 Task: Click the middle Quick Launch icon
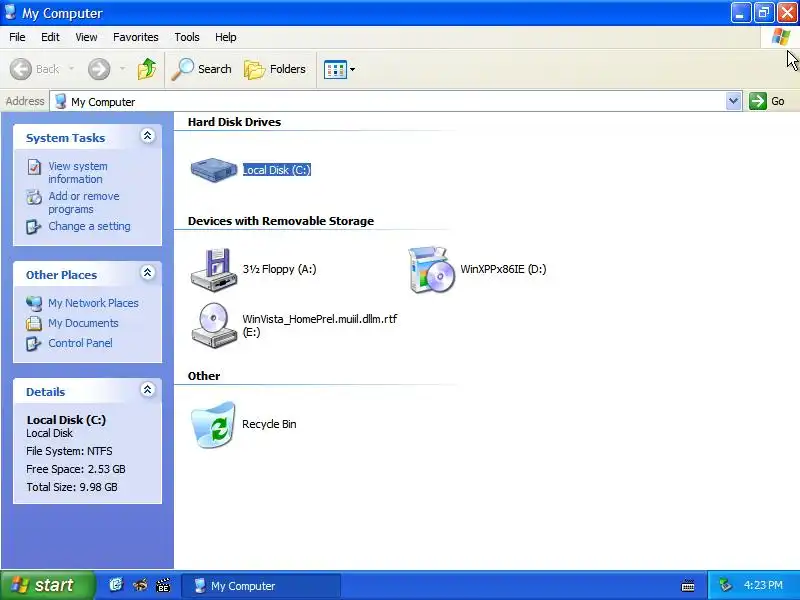point(140,585)
